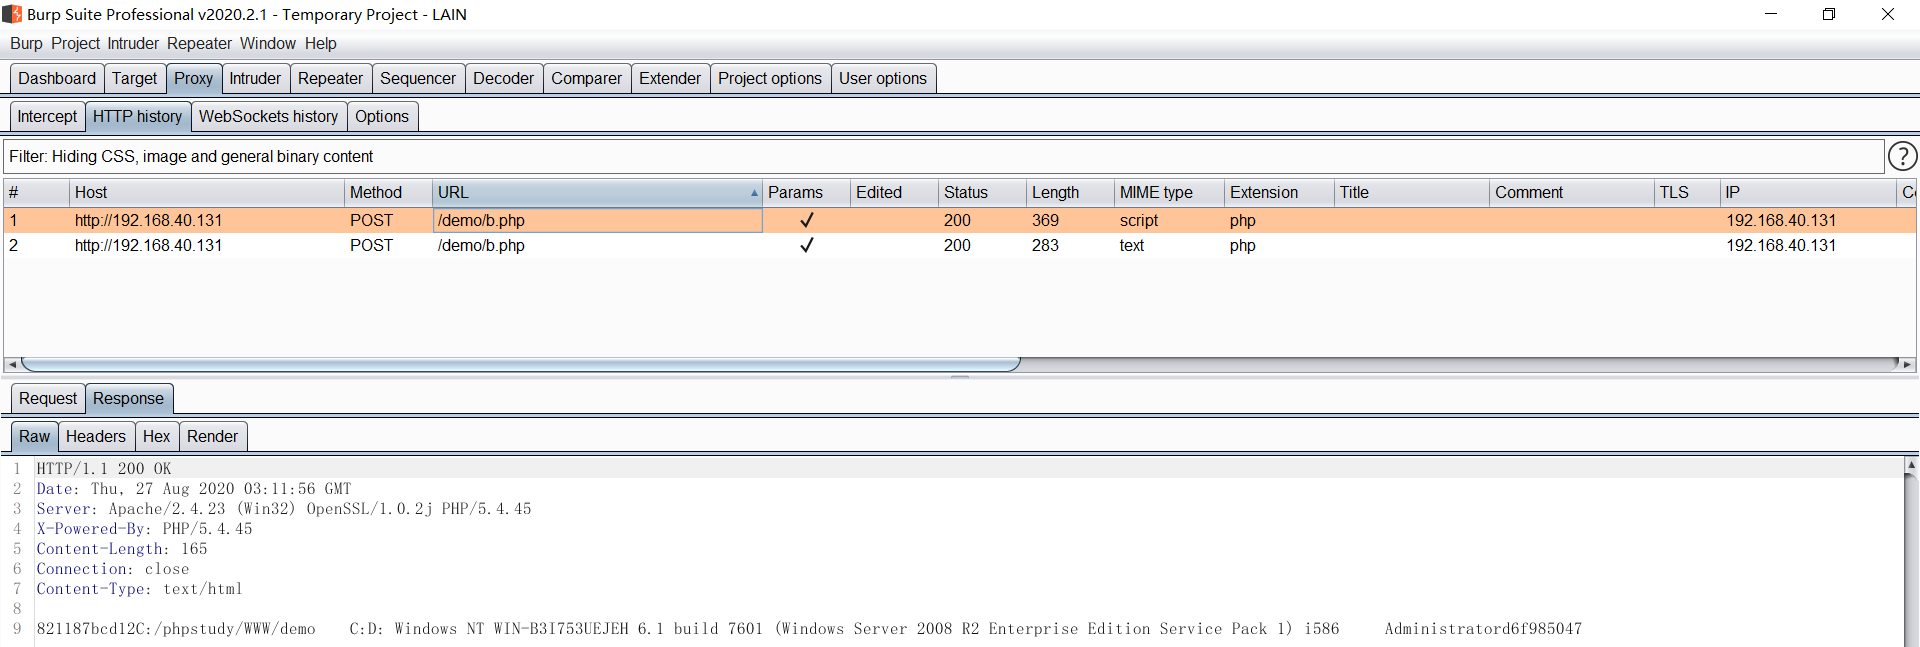The image size is (1920, 647).
Task: Open the Burp menu
Action: click(x=26, y=43)
